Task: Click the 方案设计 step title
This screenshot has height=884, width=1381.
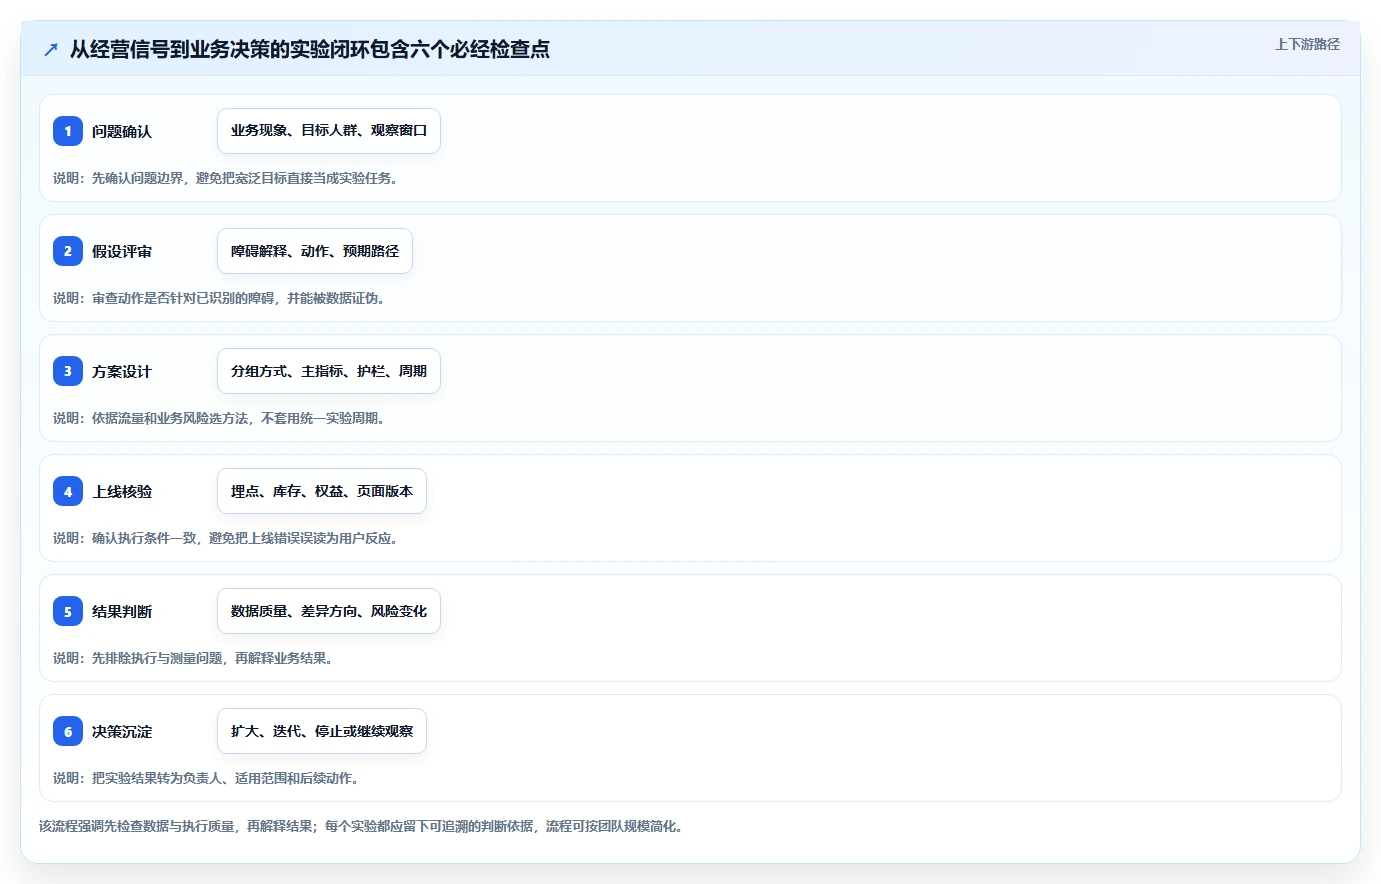Action: [122, 371]
